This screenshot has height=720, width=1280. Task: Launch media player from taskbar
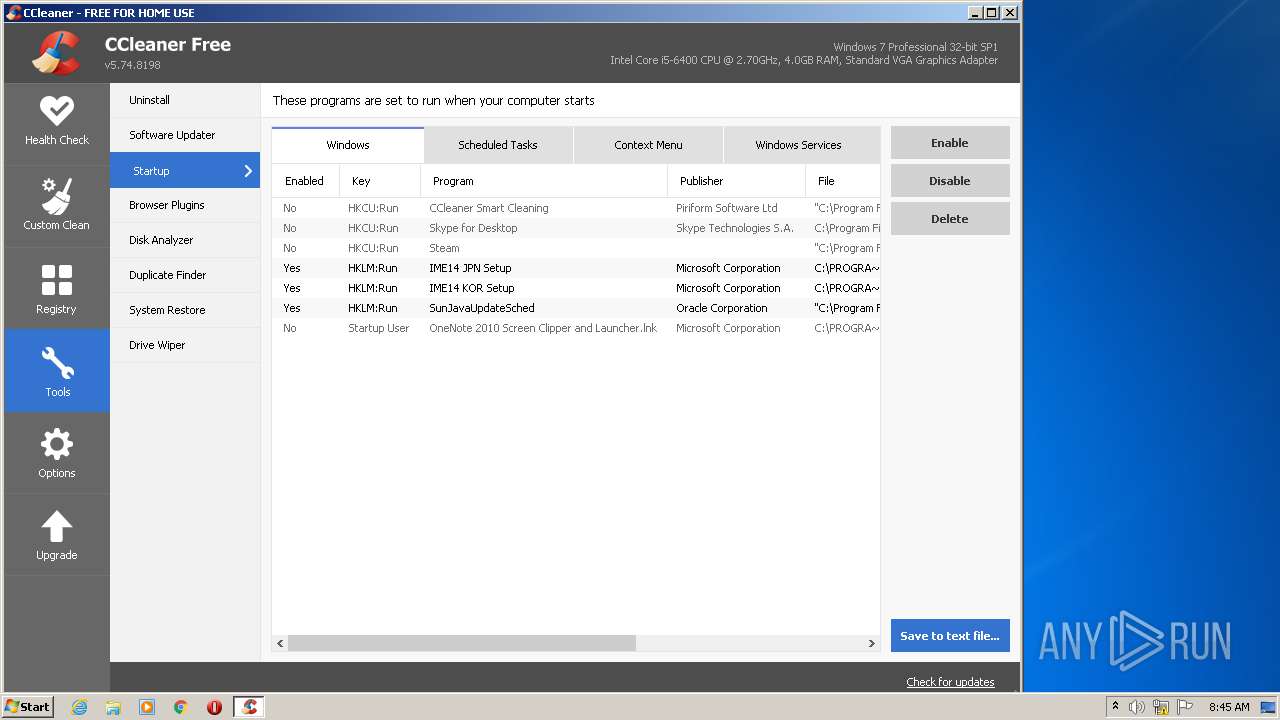[147, 707]
